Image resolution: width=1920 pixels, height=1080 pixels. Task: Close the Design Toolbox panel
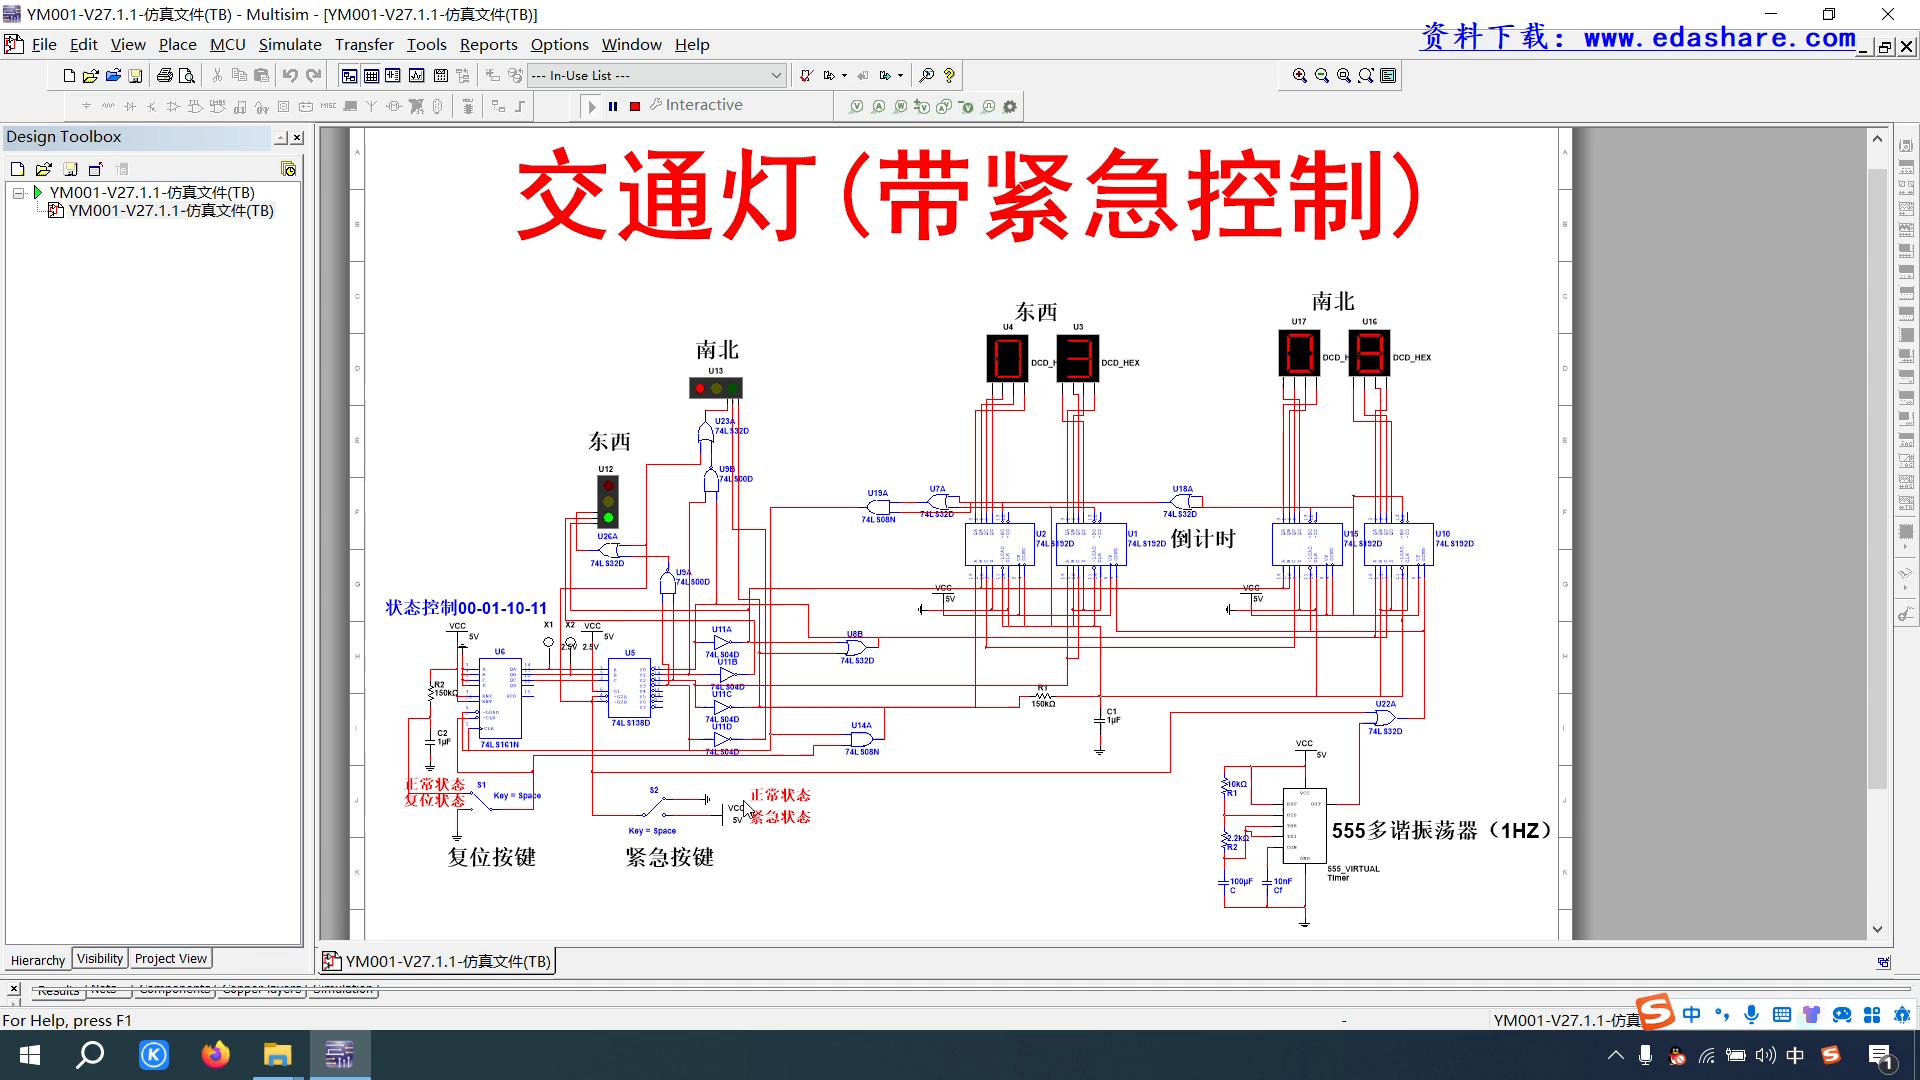pyautogui.click(x=297, y=138)
